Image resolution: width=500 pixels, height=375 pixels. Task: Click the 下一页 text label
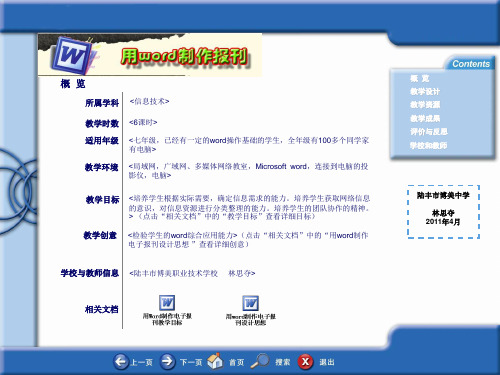point(191,362)
